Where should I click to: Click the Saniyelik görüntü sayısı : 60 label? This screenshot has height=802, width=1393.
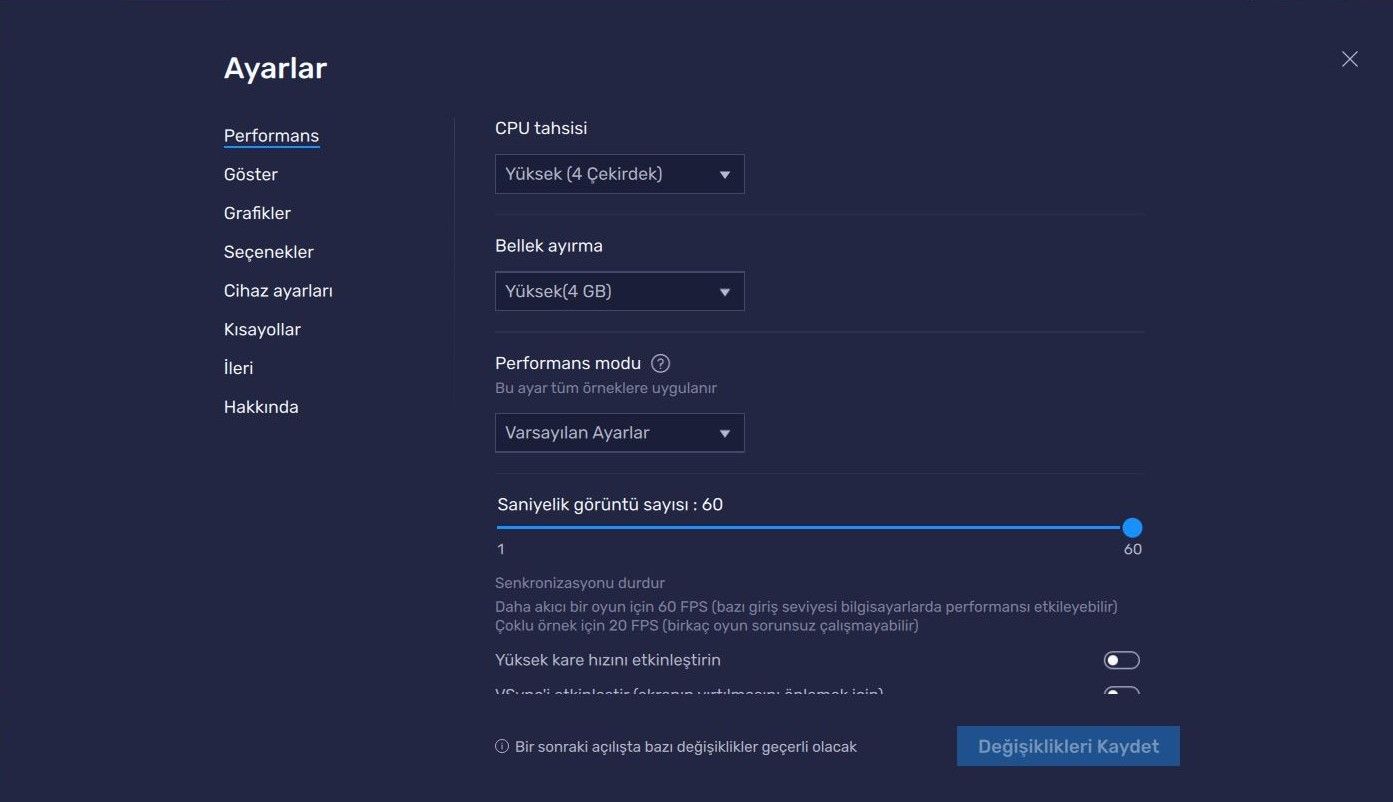[610, 505]
